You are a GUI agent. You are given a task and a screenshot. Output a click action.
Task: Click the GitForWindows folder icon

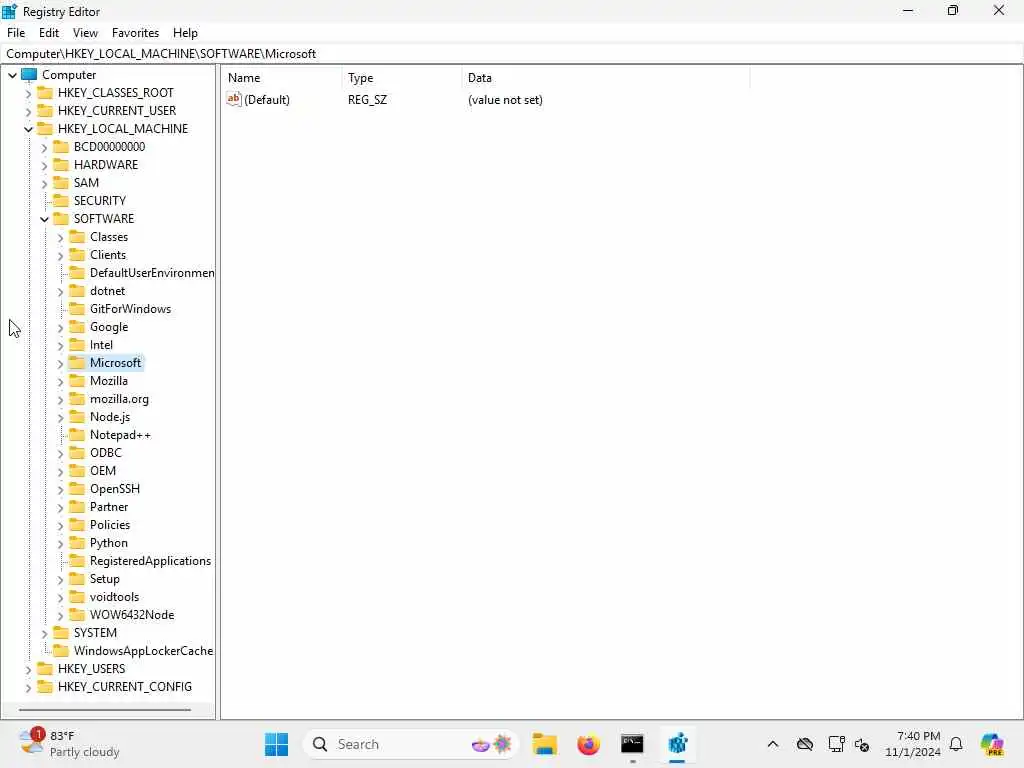click(x=77, y=308)
